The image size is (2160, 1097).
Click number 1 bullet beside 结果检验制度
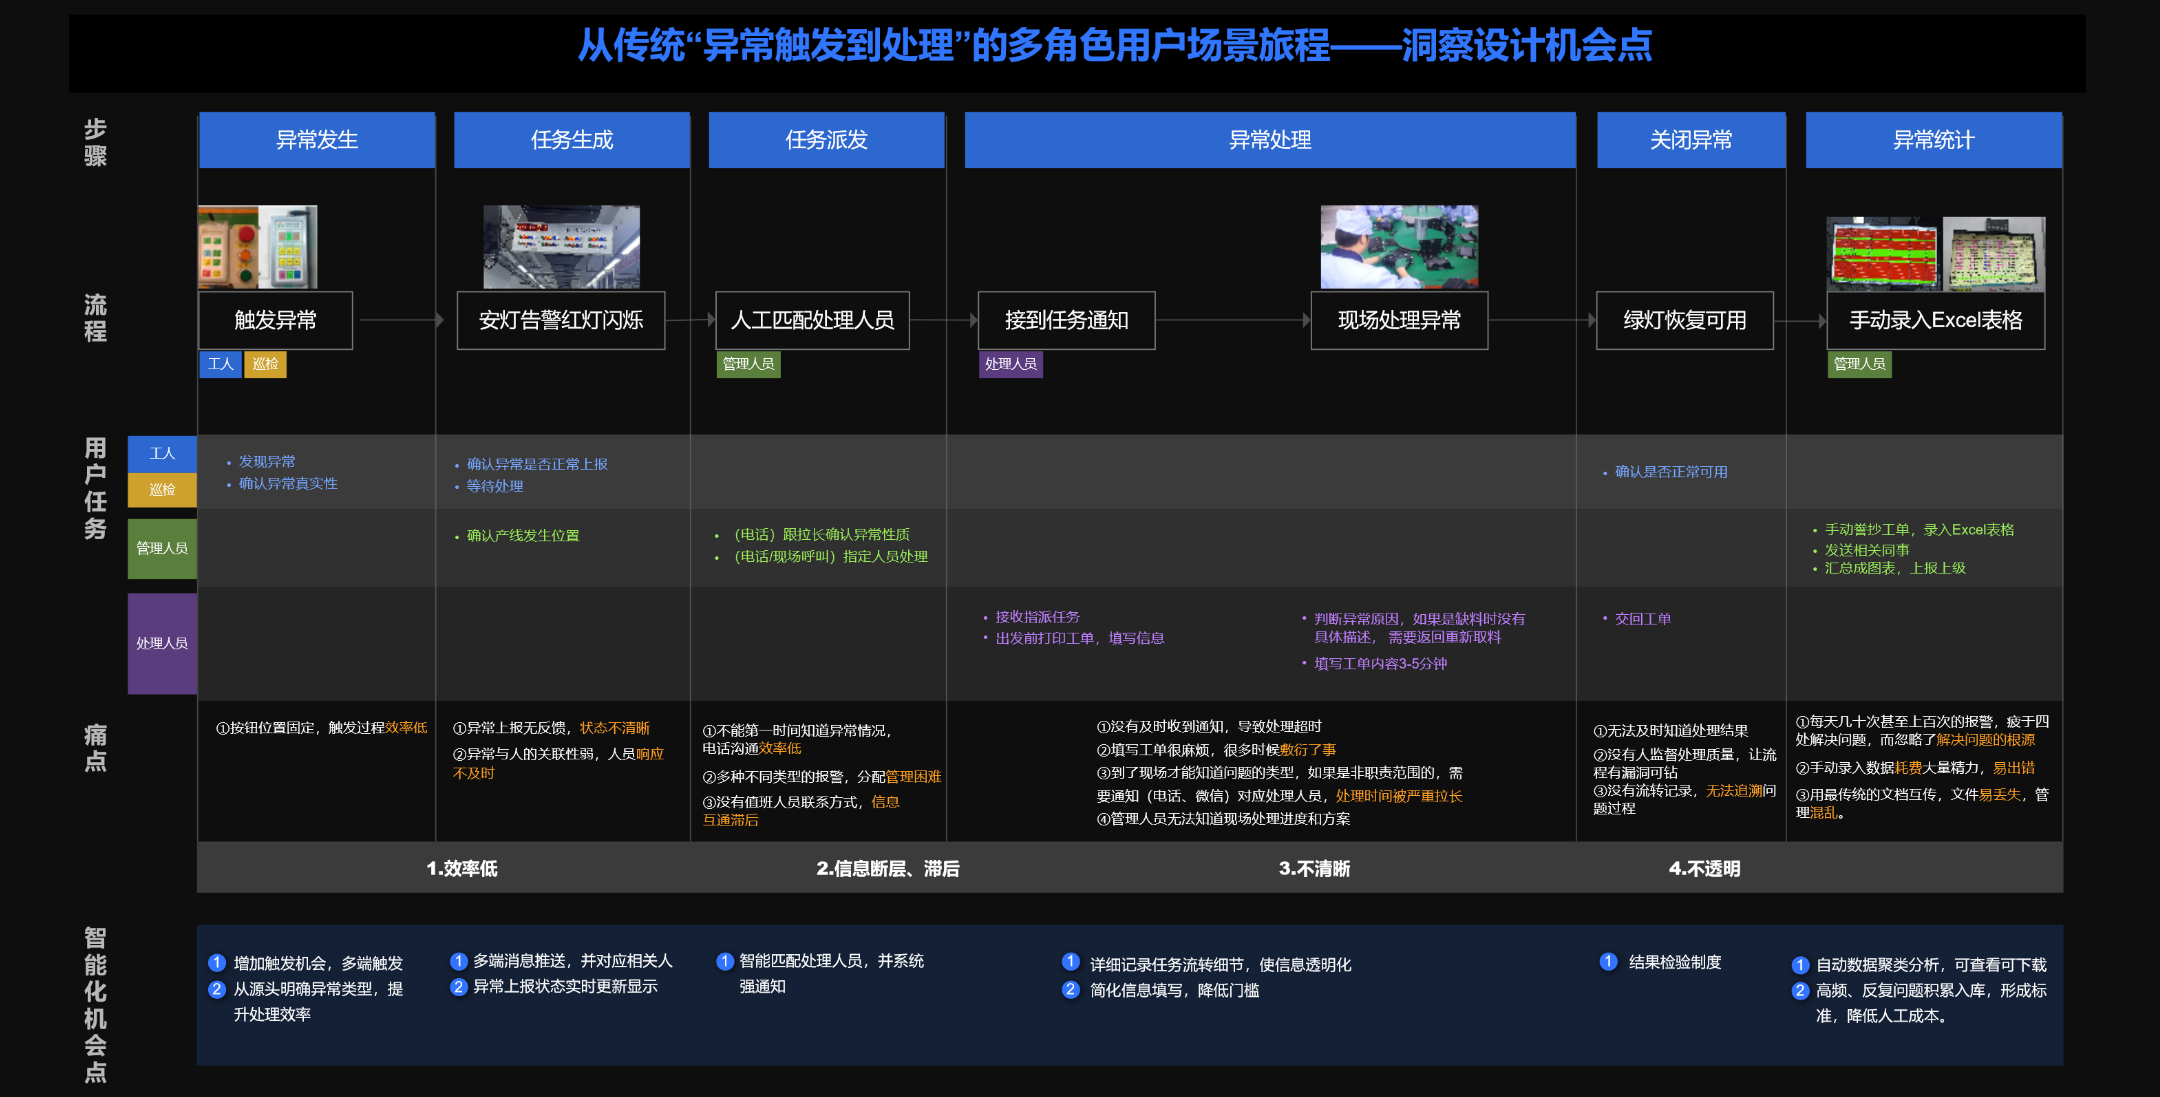[1608, 962]
